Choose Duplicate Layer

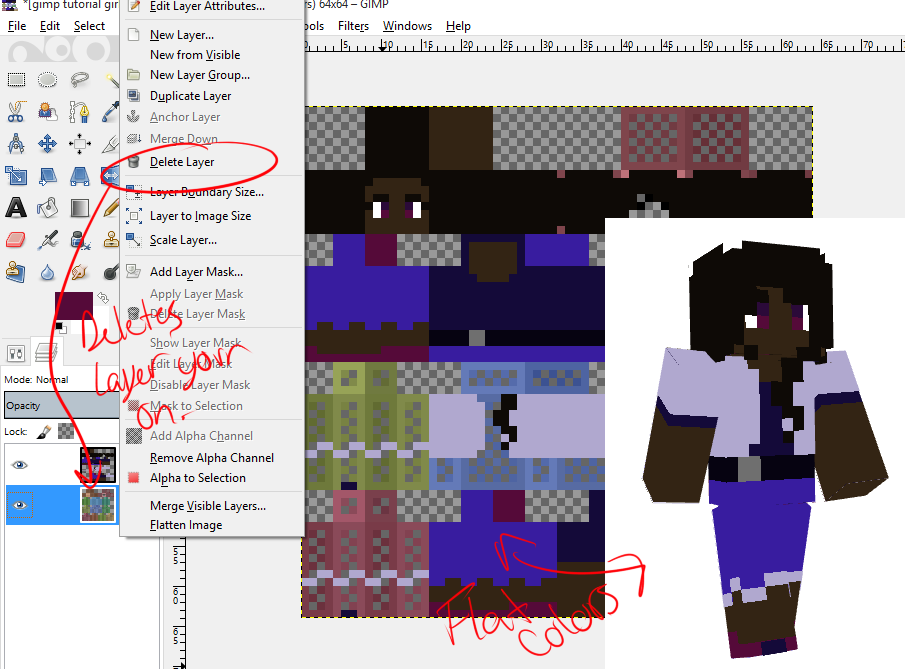(212, 96)
